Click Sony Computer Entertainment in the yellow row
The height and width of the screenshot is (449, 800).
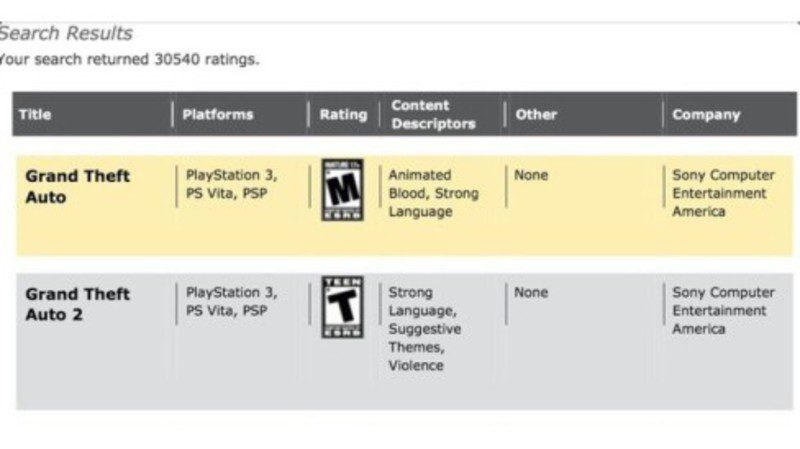pos(720,193)
